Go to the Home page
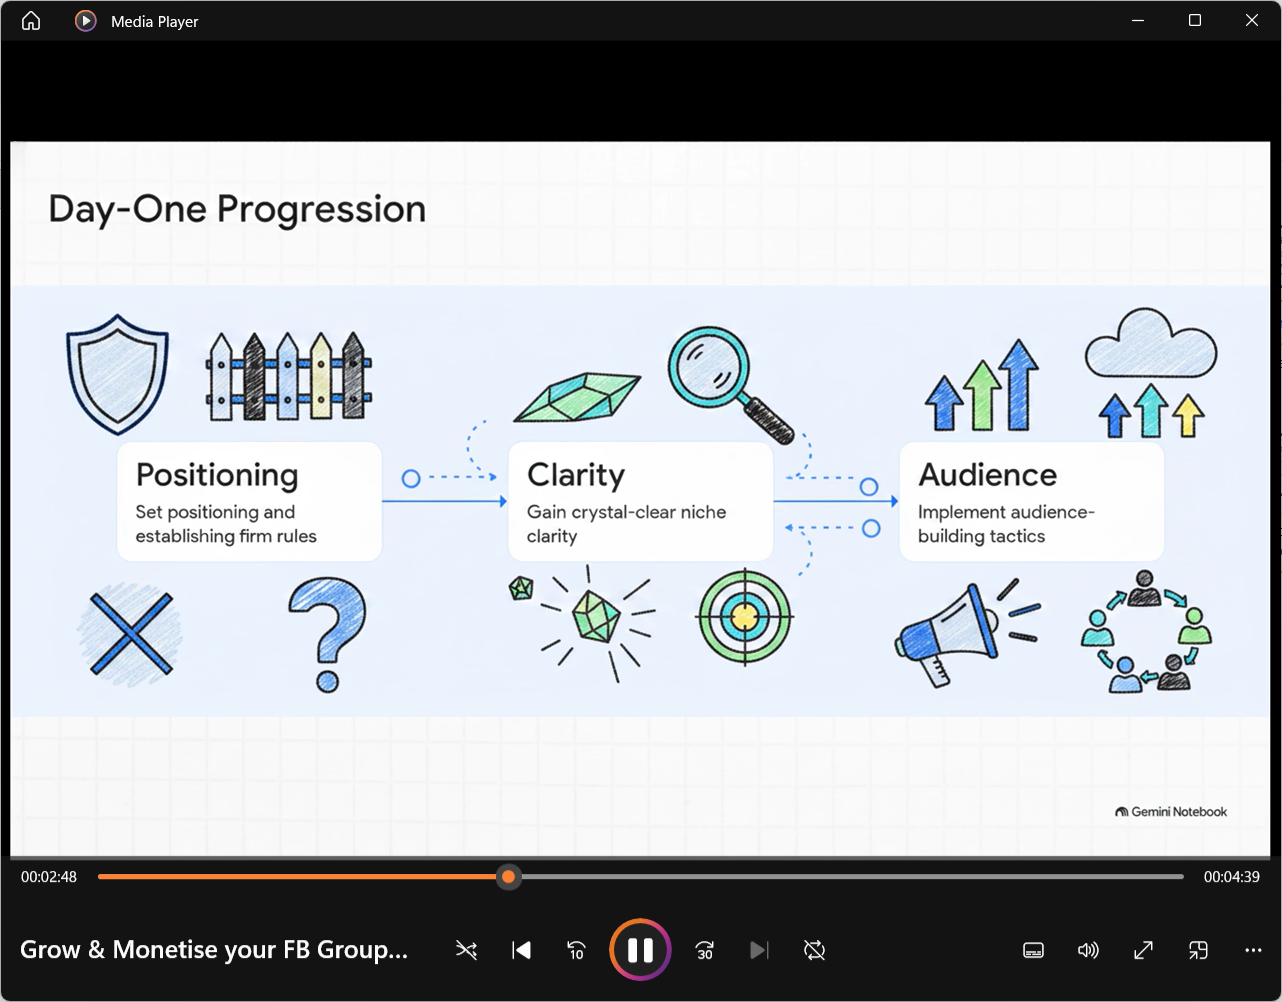Screen dimensions: 1282x1002 tap(31, 21)
